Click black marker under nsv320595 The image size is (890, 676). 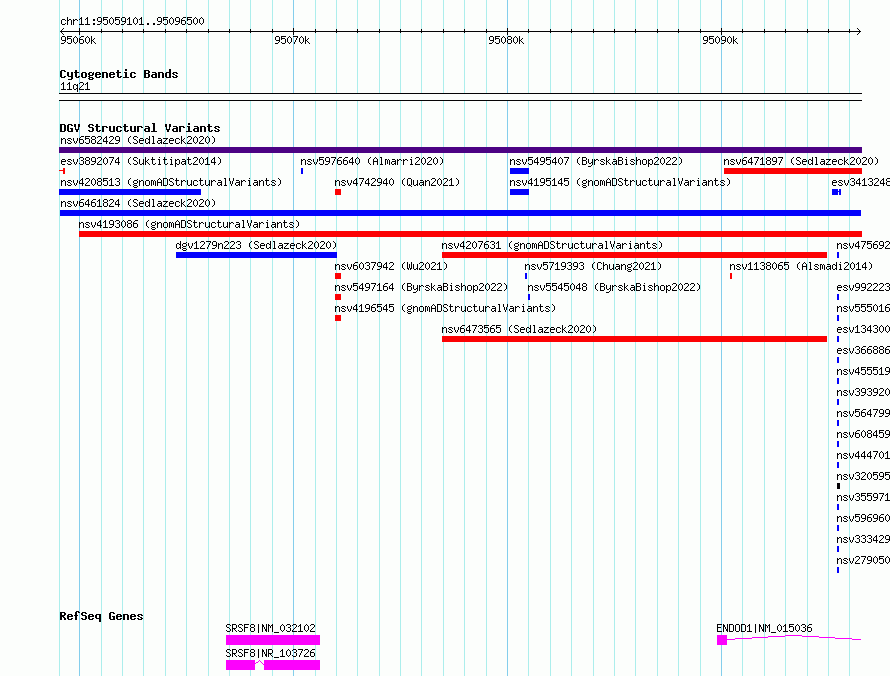click(838, 486)
